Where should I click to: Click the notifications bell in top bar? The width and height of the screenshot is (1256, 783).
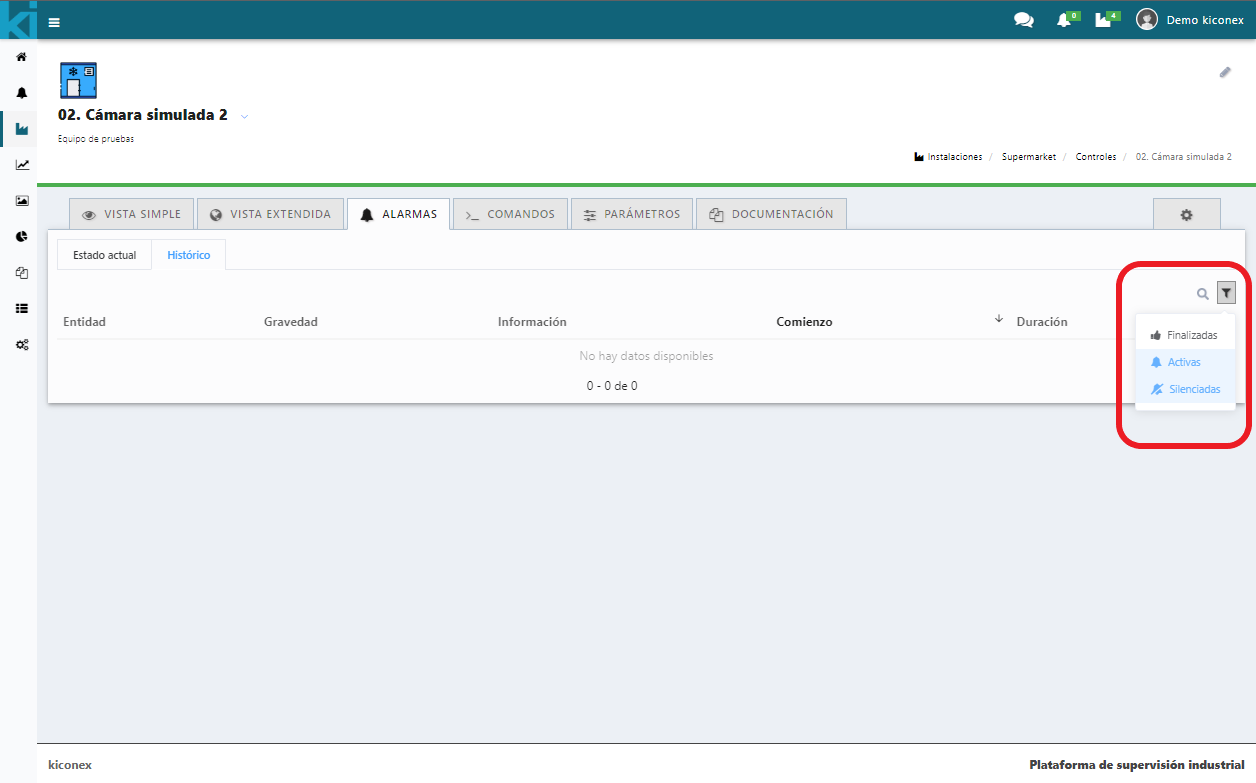tap(1064, 20)
